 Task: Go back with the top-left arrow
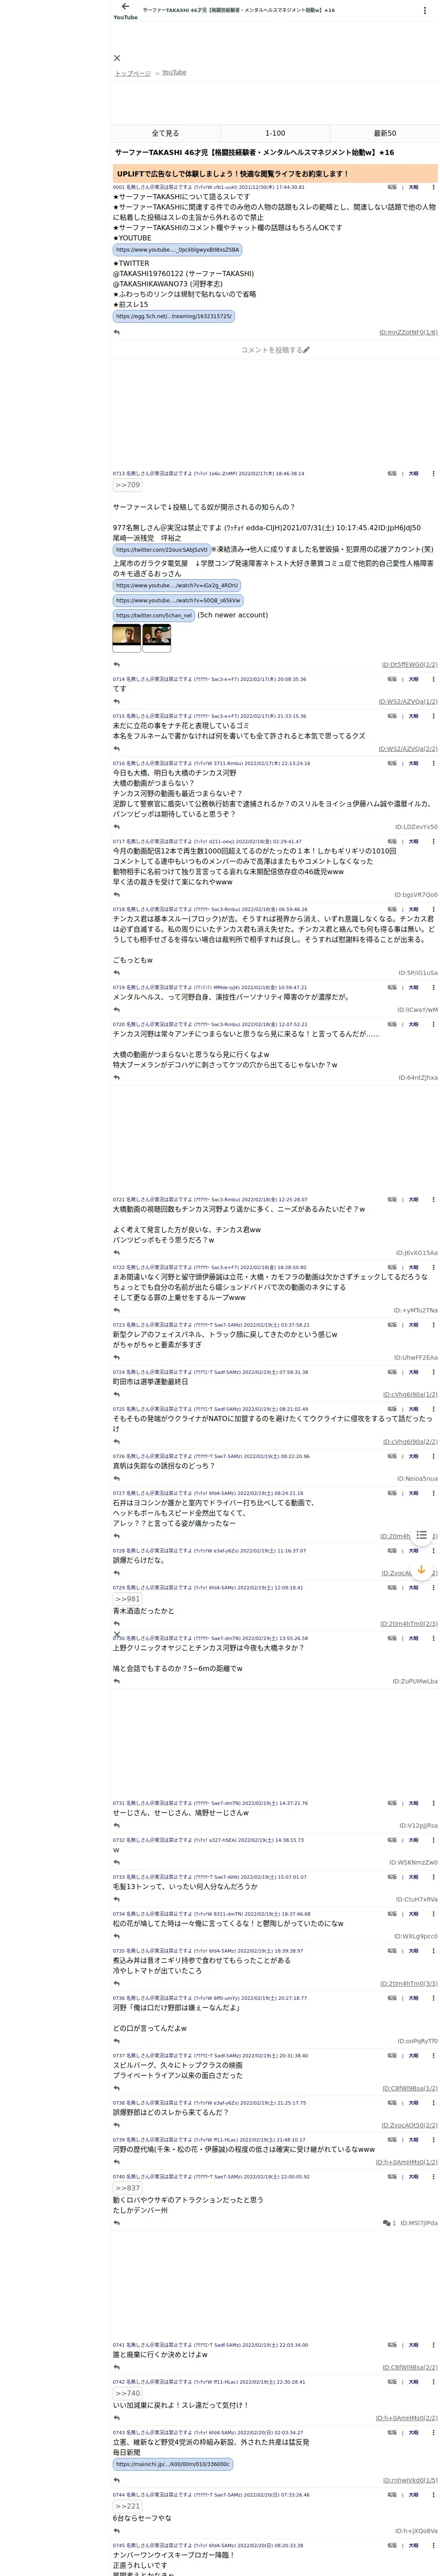coord(125,7)
